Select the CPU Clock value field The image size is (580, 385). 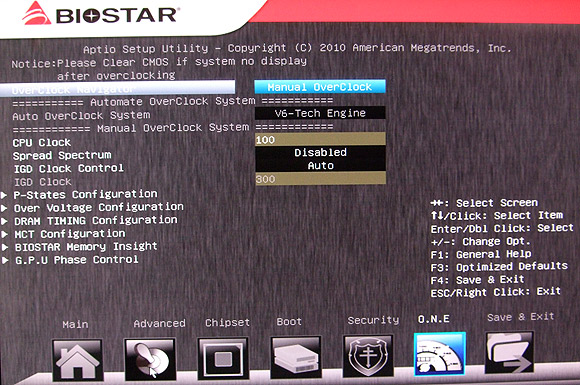(x=320, y=139)
